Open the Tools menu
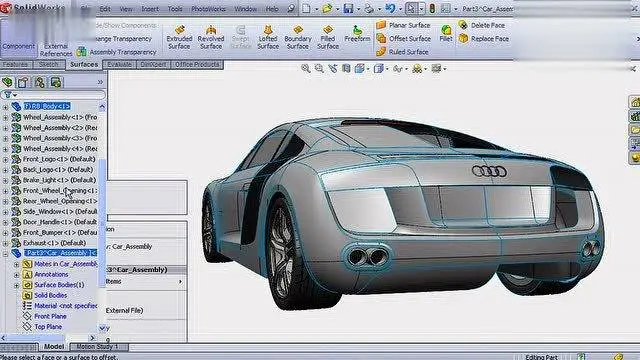This screenshot has width=640, height=360. coord(175,9)
